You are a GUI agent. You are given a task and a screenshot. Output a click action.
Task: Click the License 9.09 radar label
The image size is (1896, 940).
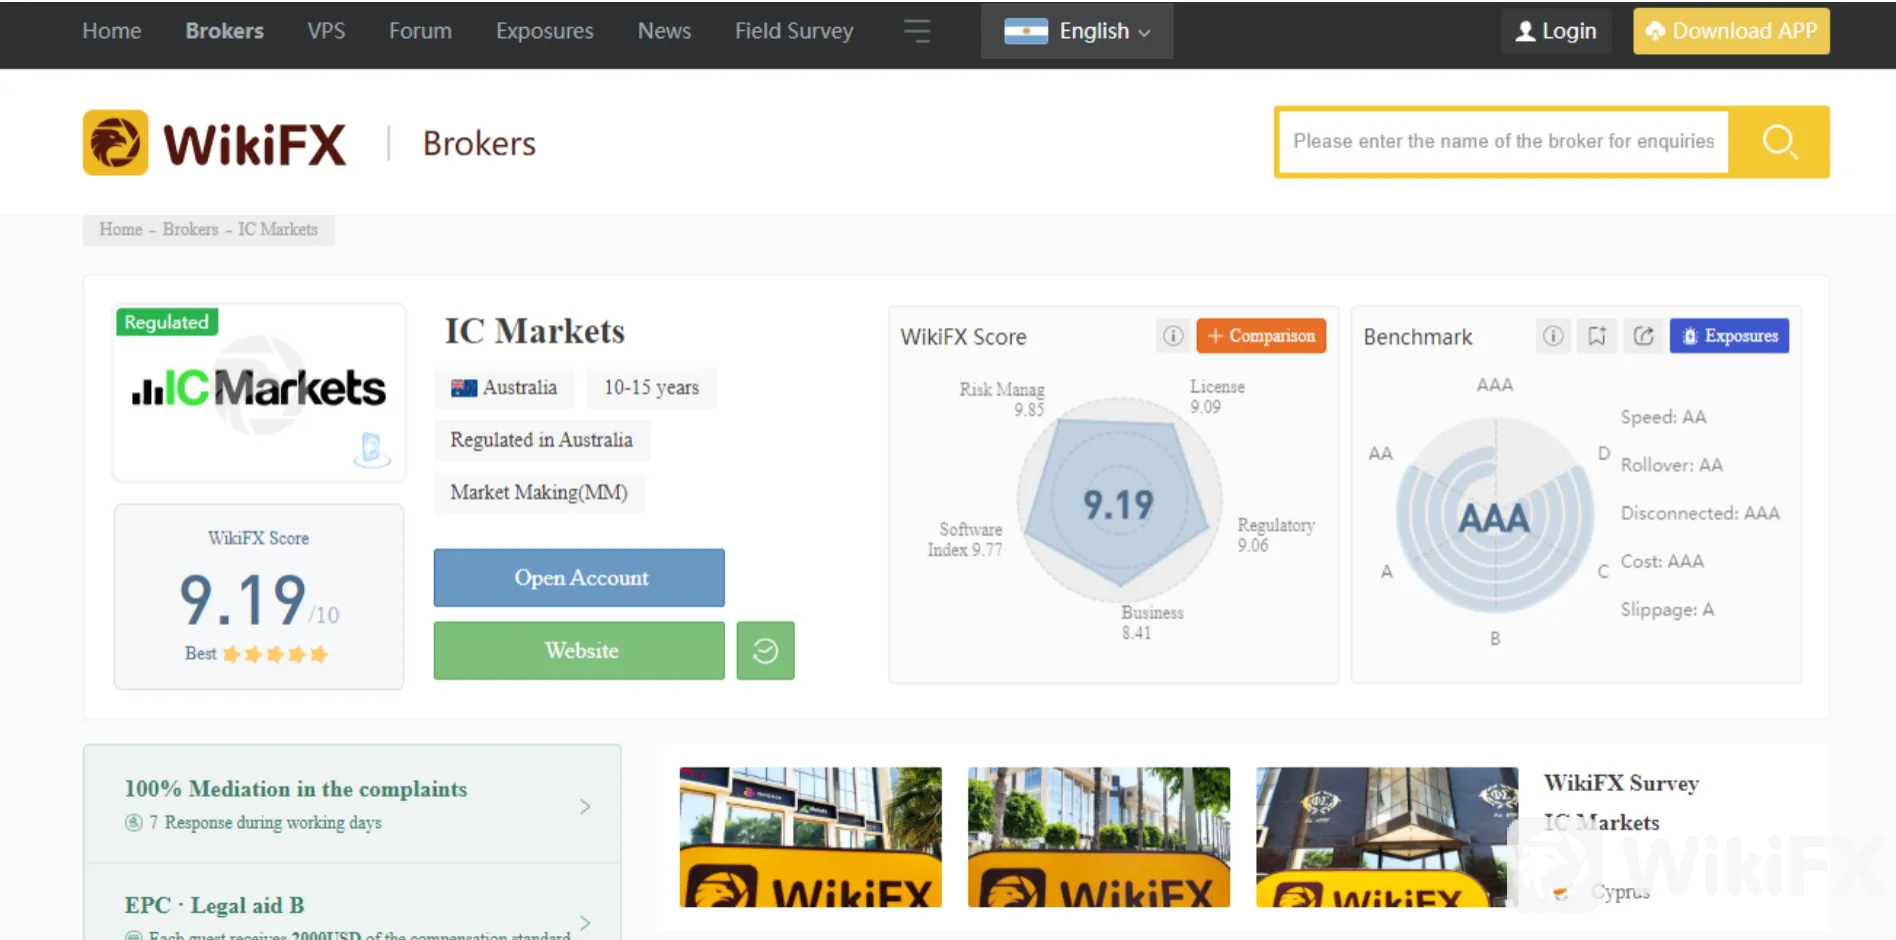1217,397
